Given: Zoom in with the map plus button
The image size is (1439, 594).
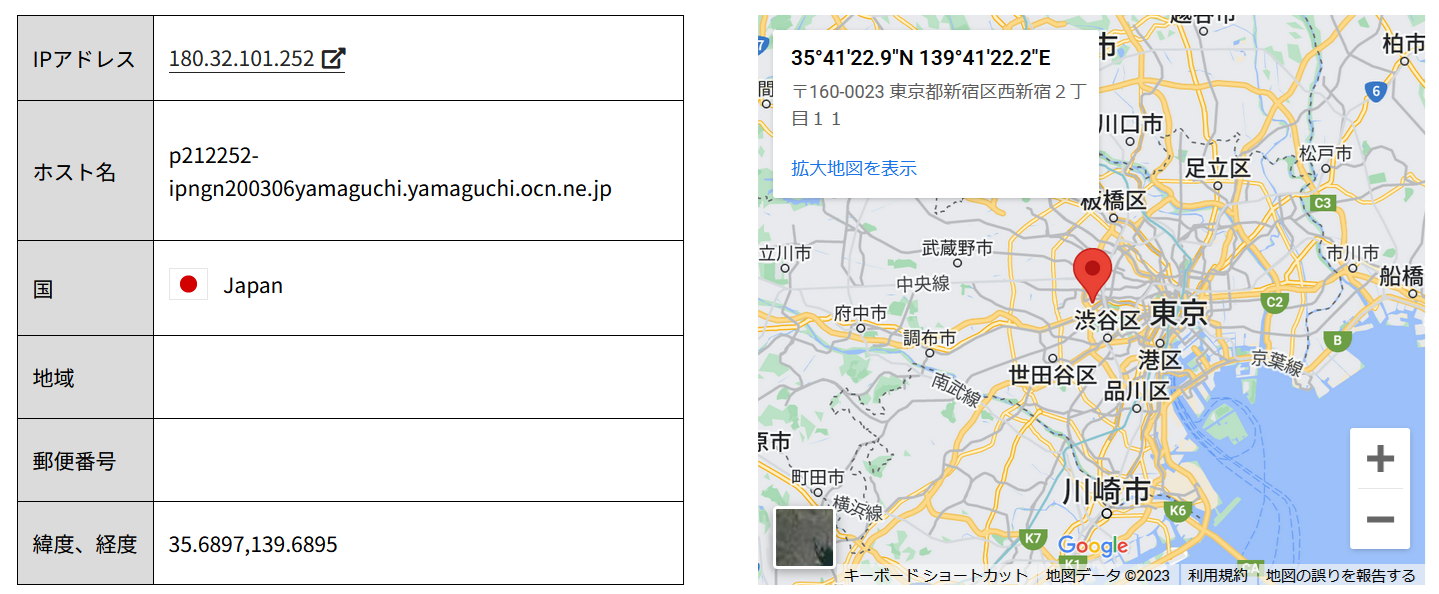Looking at the screenshot, I should 1380,459.
